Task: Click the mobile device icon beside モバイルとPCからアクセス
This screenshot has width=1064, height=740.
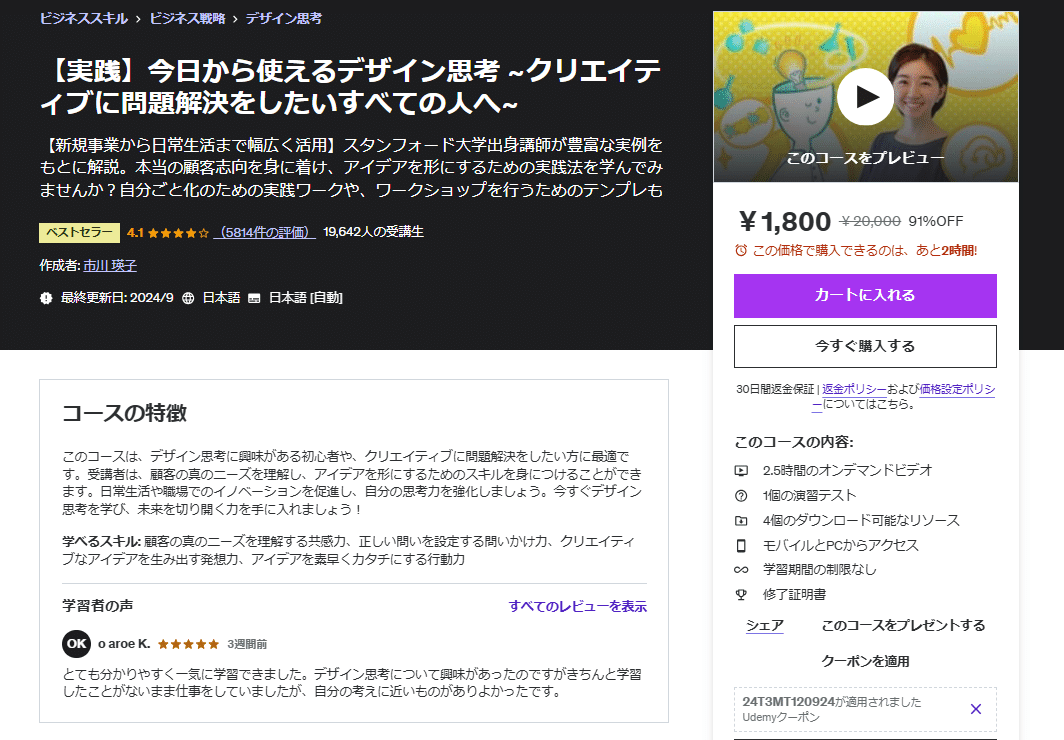Action: point(740,545)
